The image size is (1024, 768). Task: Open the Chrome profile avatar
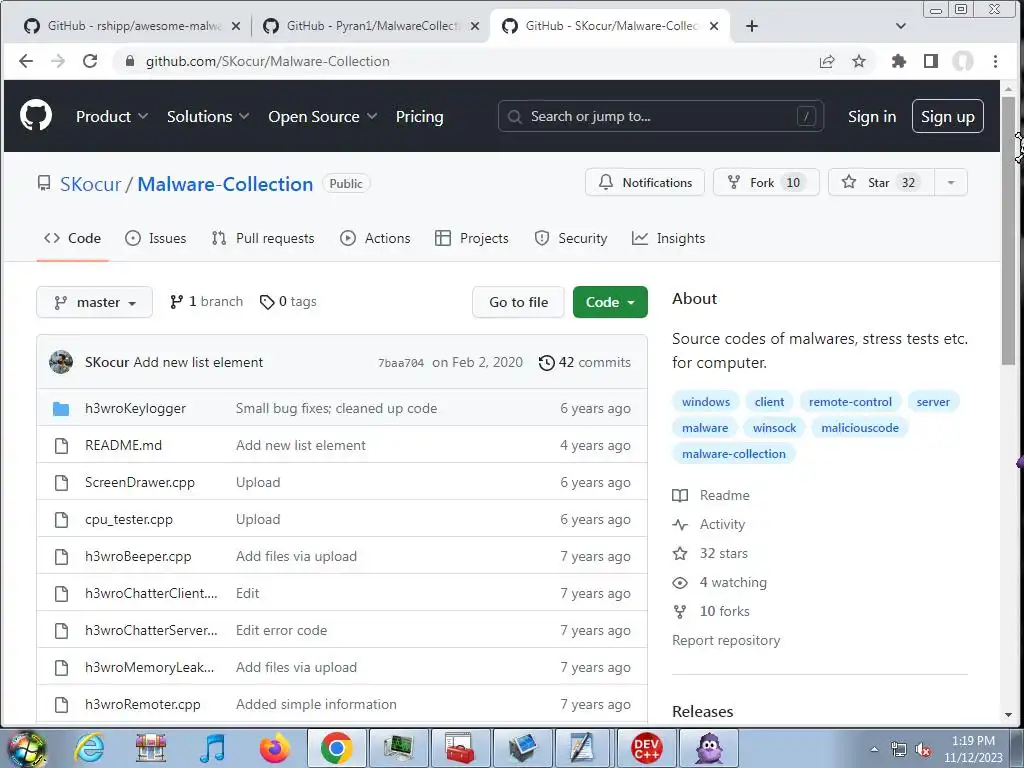(x=963, y=61)
